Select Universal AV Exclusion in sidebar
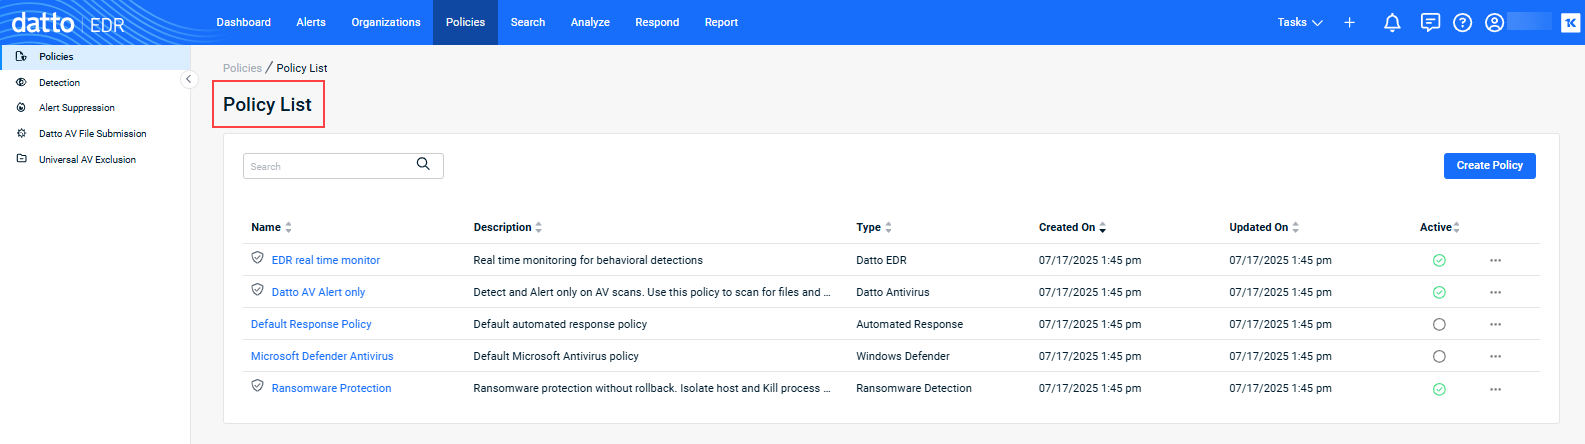 coord(87,160)
